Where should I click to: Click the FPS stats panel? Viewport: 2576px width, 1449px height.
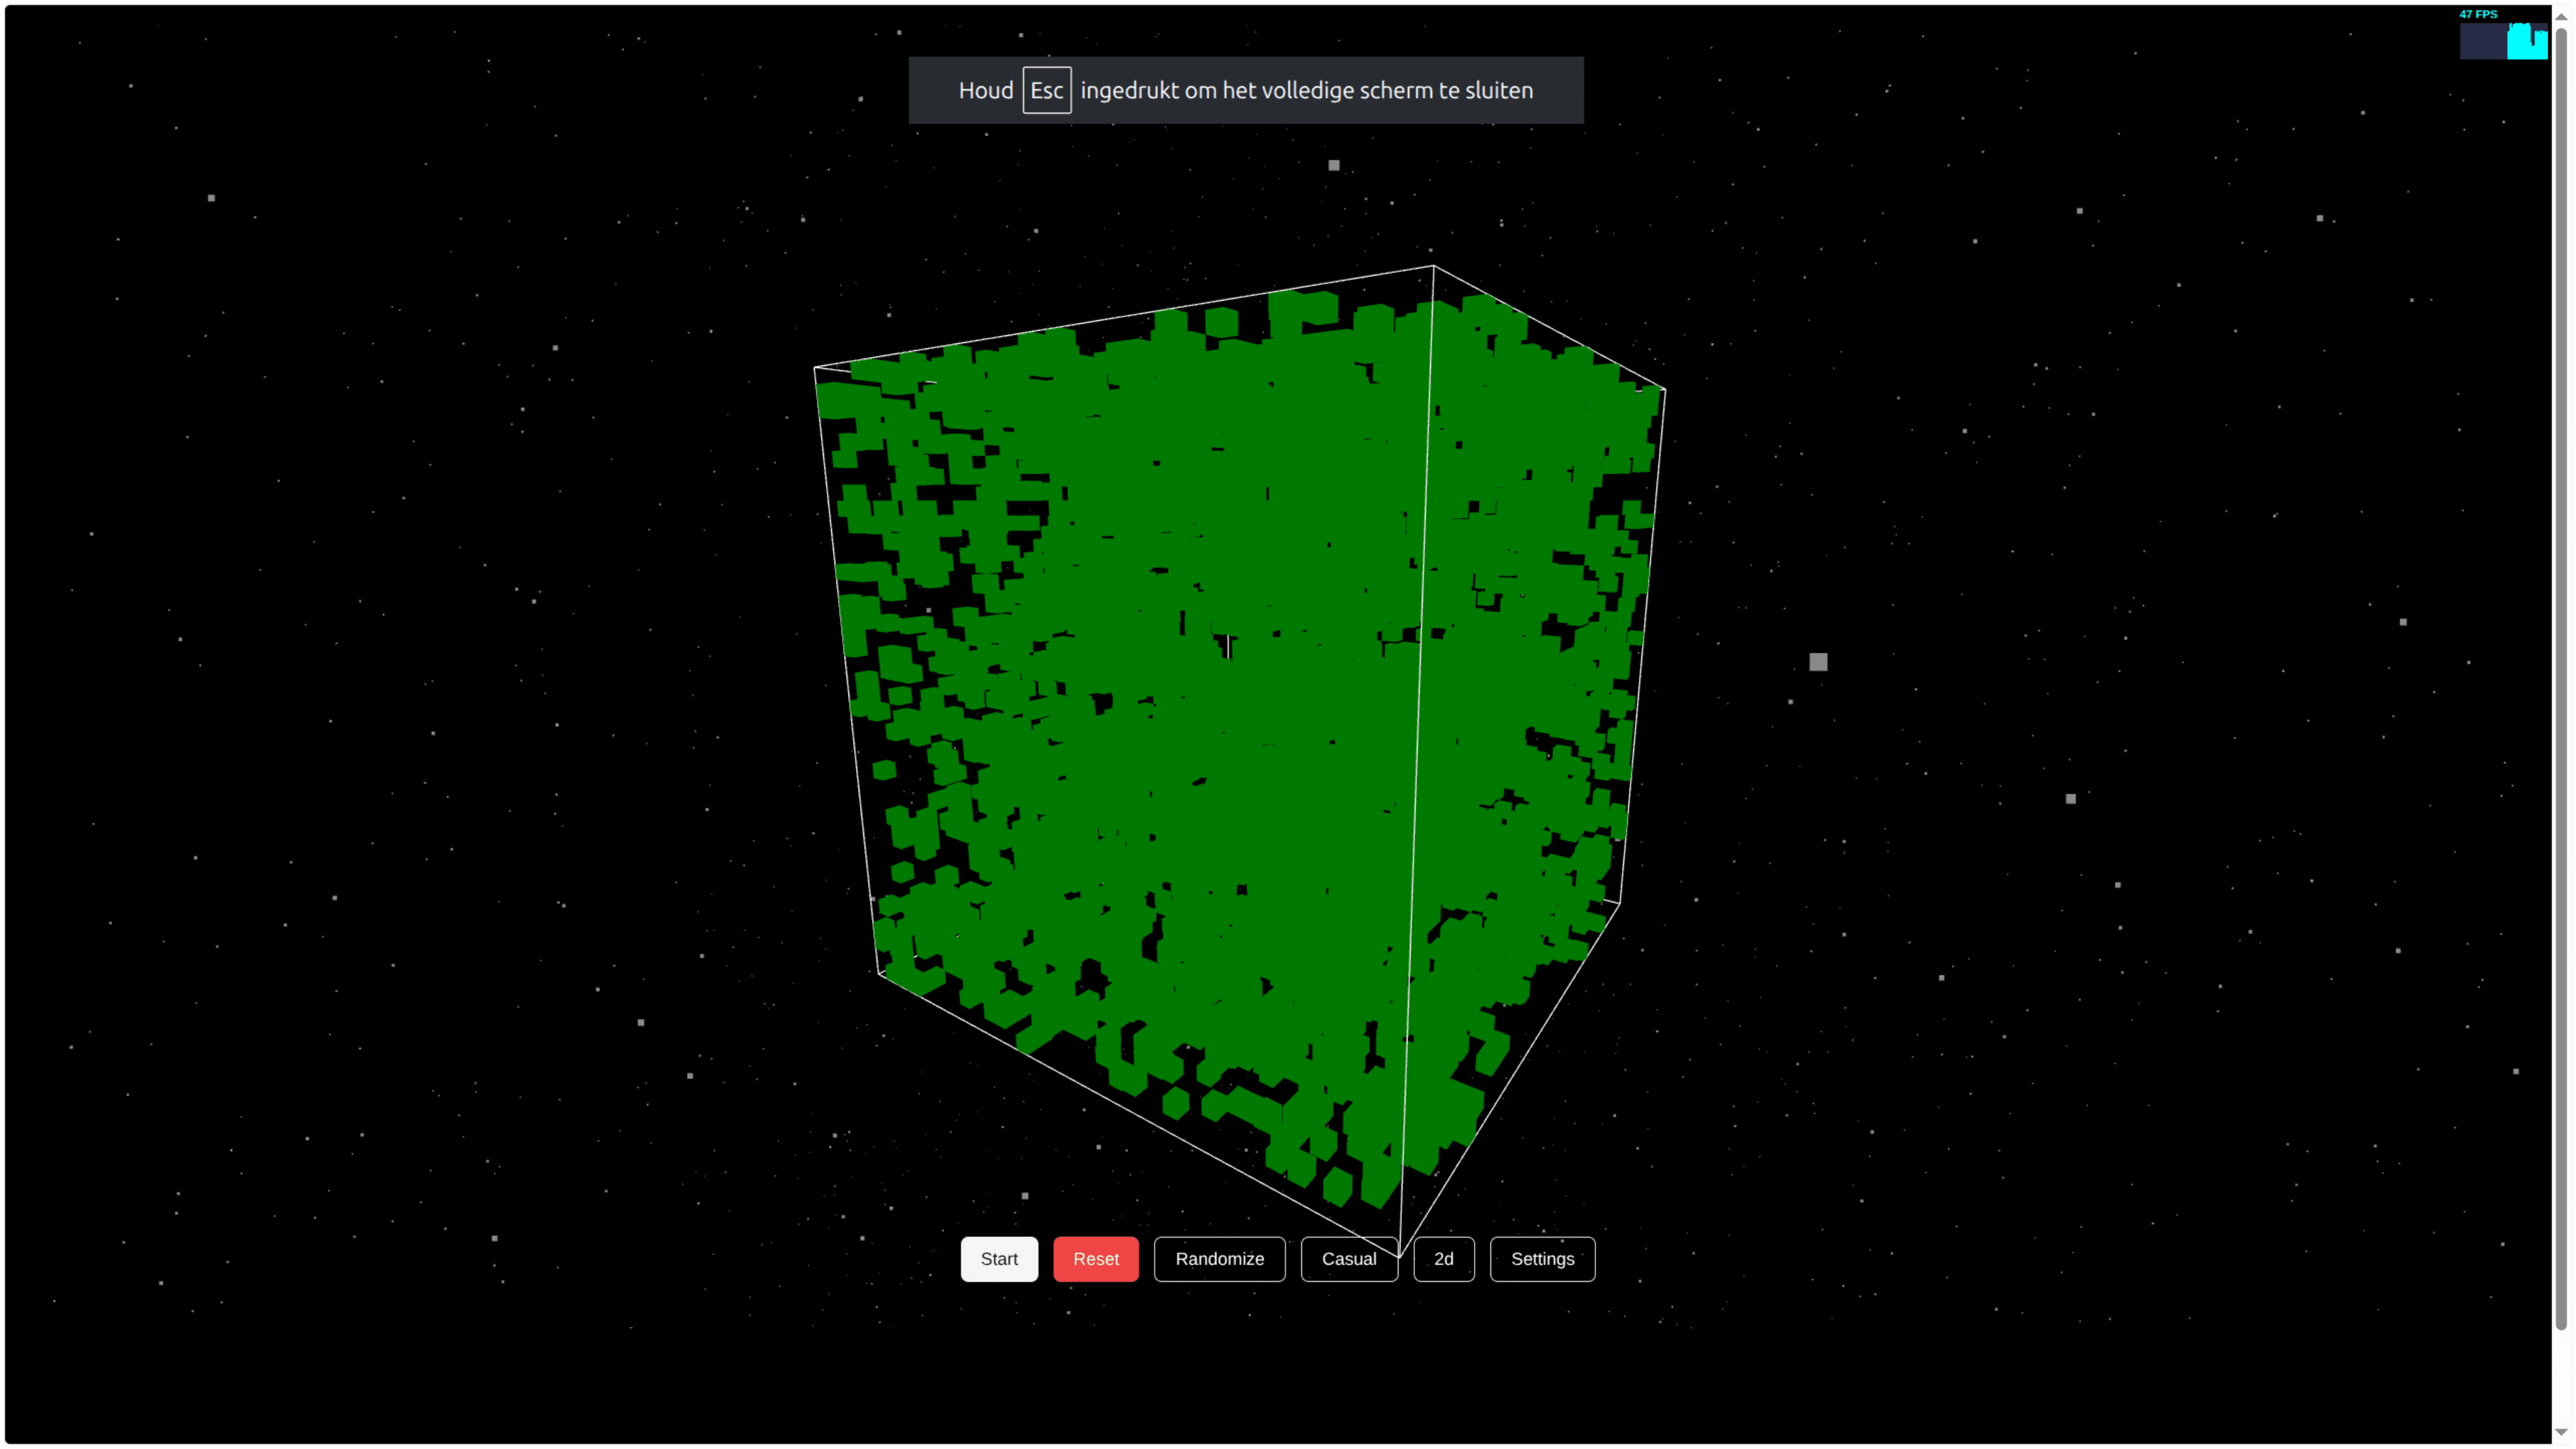(x=2502, y=34)
